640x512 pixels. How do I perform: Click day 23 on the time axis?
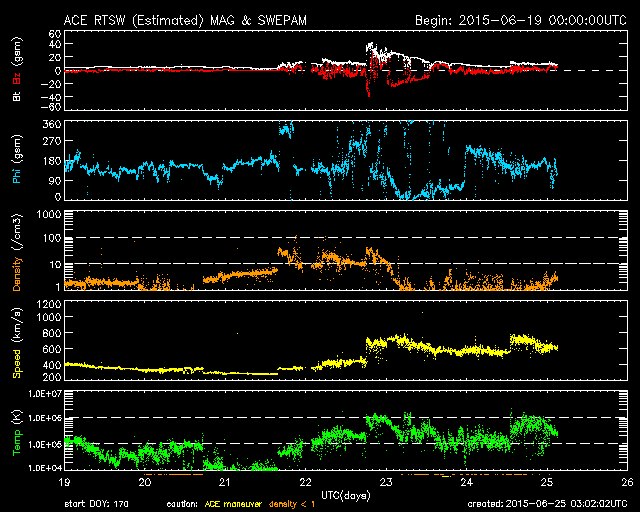[x=386, y=481]
